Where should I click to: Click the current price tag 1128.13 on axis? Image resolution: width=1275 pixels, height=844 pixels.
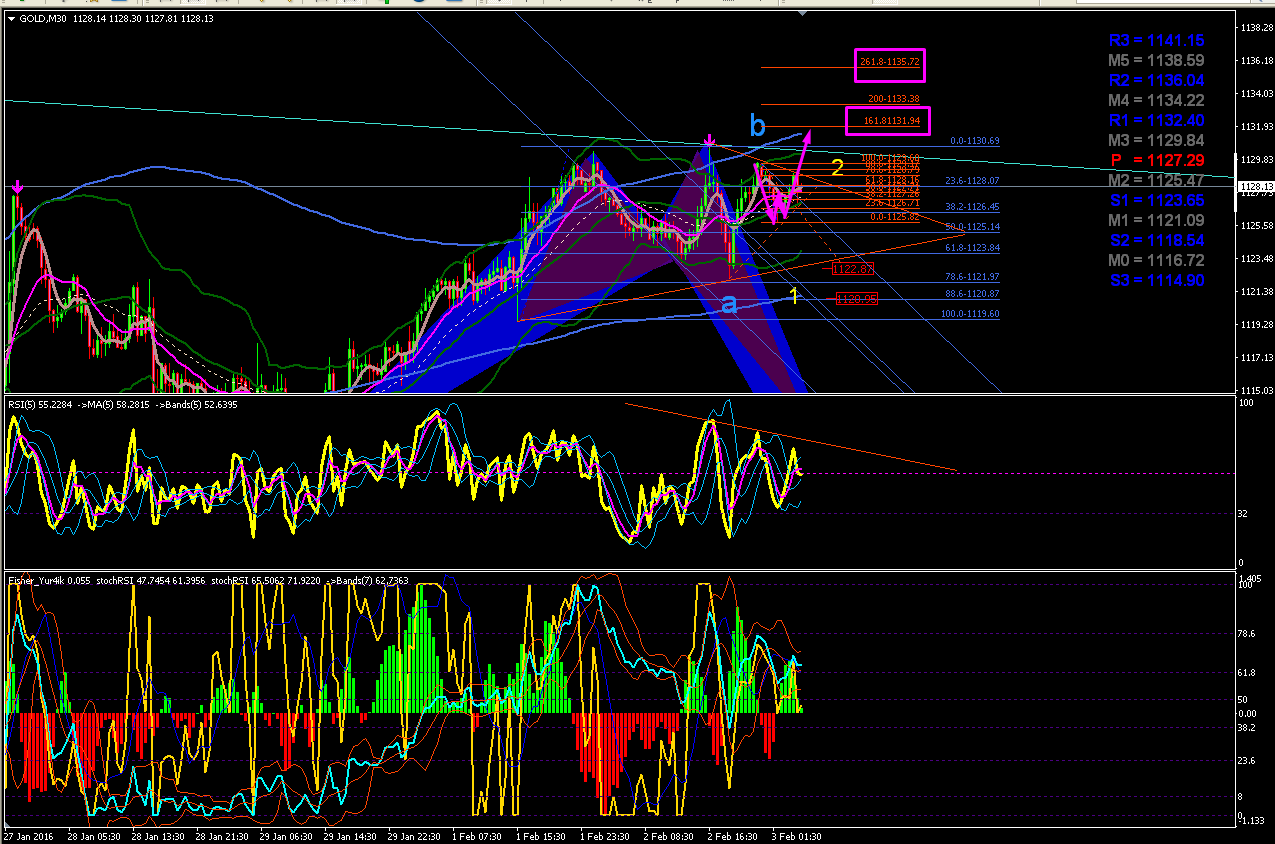(1254, 187)
